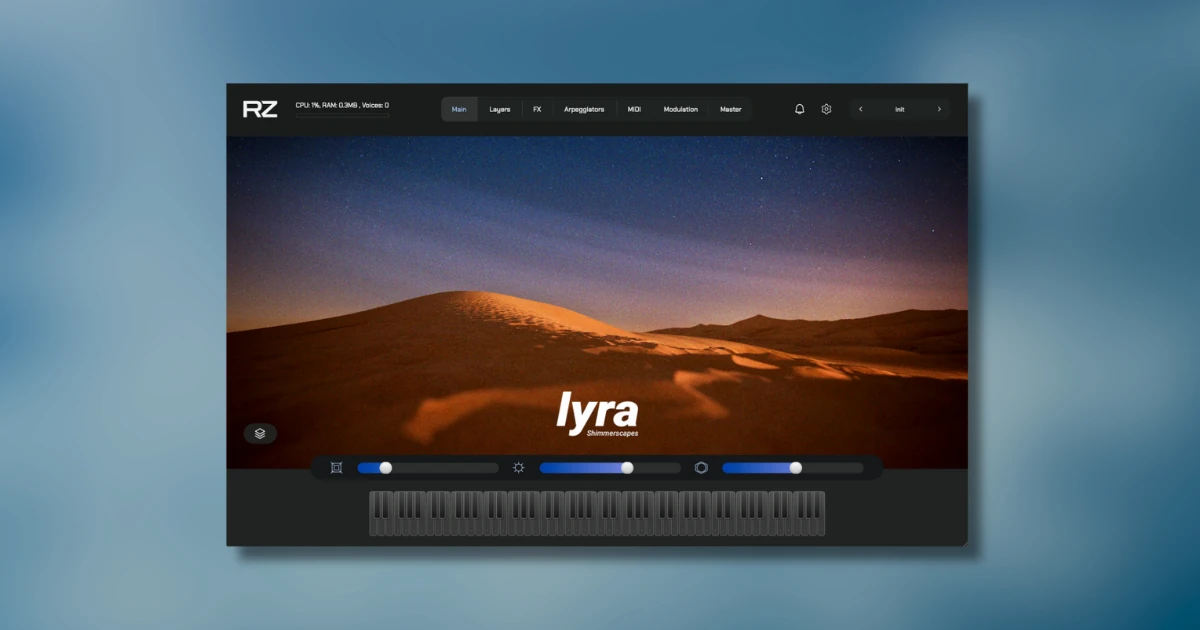The image size is (1200, 630).
Task: Switch to the FX tab
Action: point(537,109)
